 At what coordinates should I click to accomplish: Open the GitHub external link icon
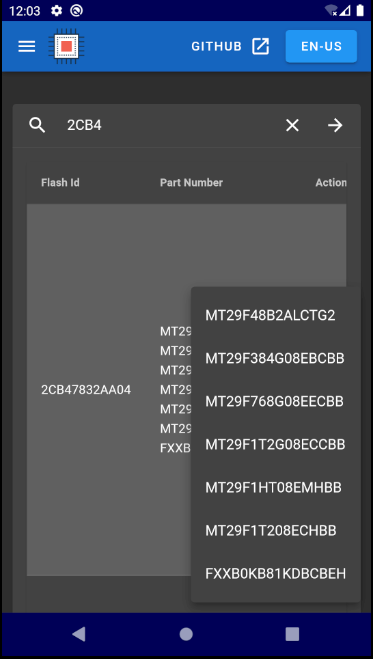click(260, 46)
